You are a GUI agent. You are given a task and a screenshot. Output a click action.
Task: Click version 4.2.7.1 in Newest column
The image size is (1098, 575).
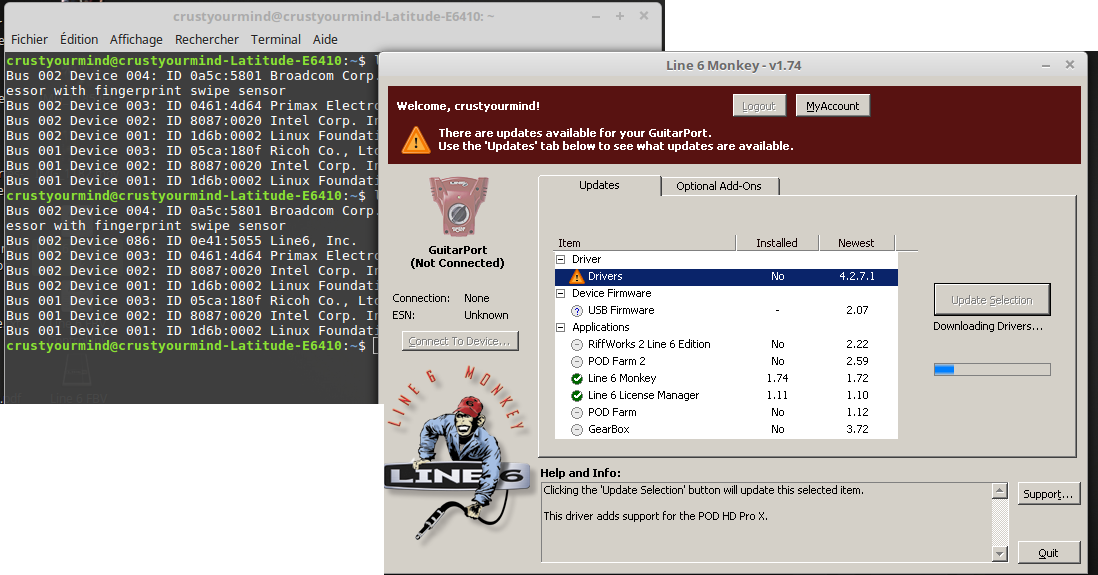coord(857,277)
